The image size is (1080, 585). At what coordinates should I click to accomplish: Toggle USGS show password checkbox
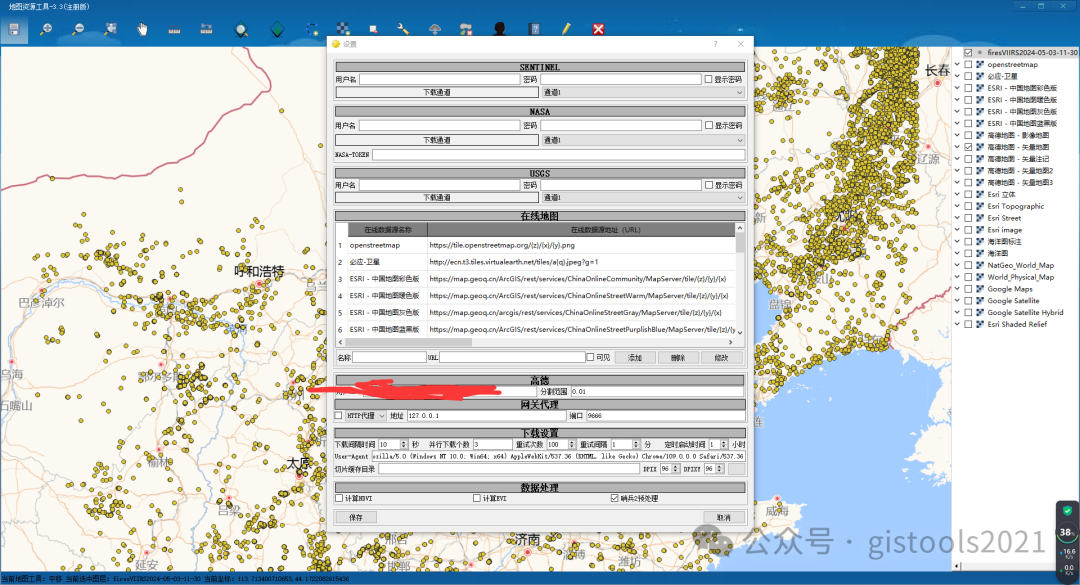[x=709, y=185]
